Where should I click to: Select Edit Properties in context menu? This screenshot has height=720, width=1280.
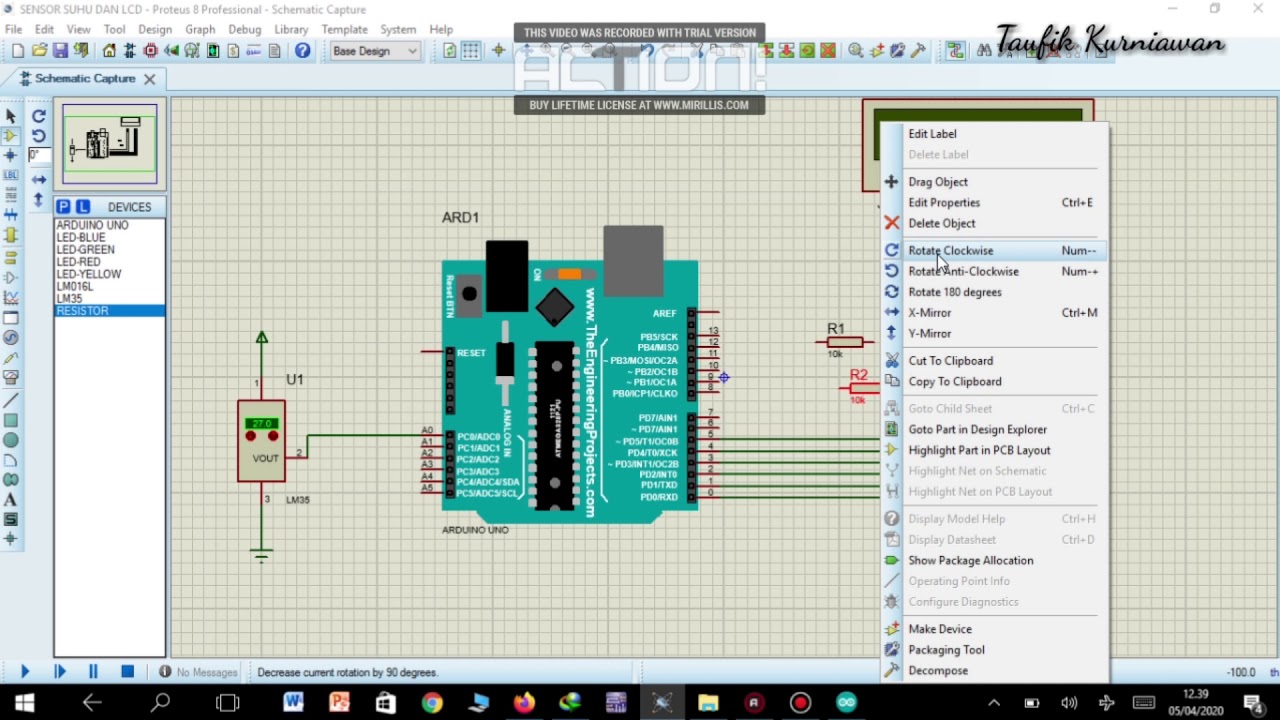(x=943, y=203)
